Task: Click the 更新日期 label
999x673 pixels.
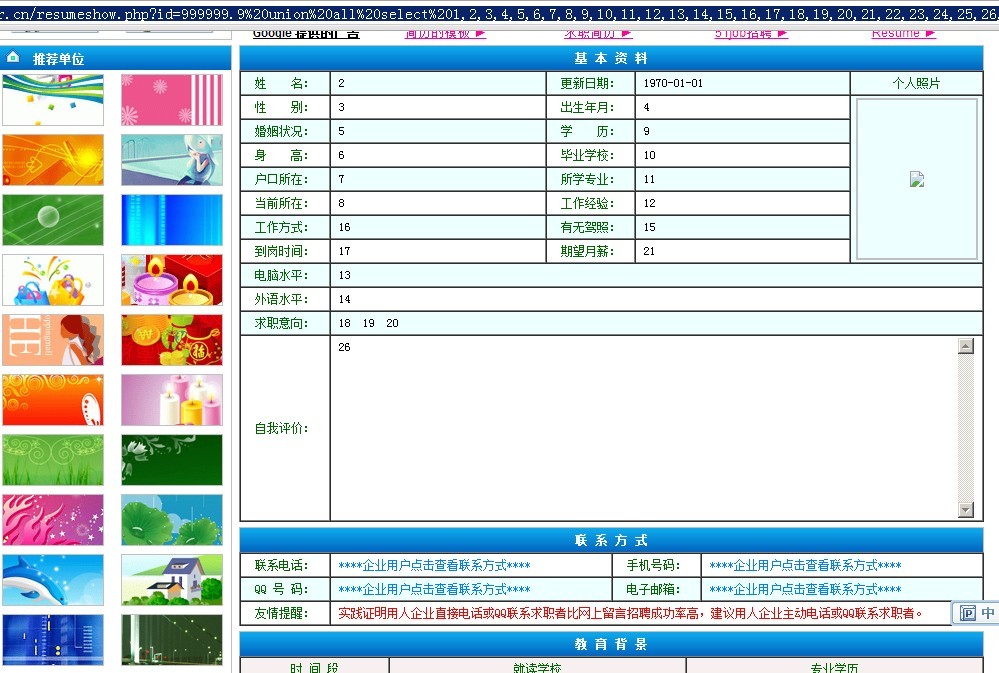Action: point(587,83)
